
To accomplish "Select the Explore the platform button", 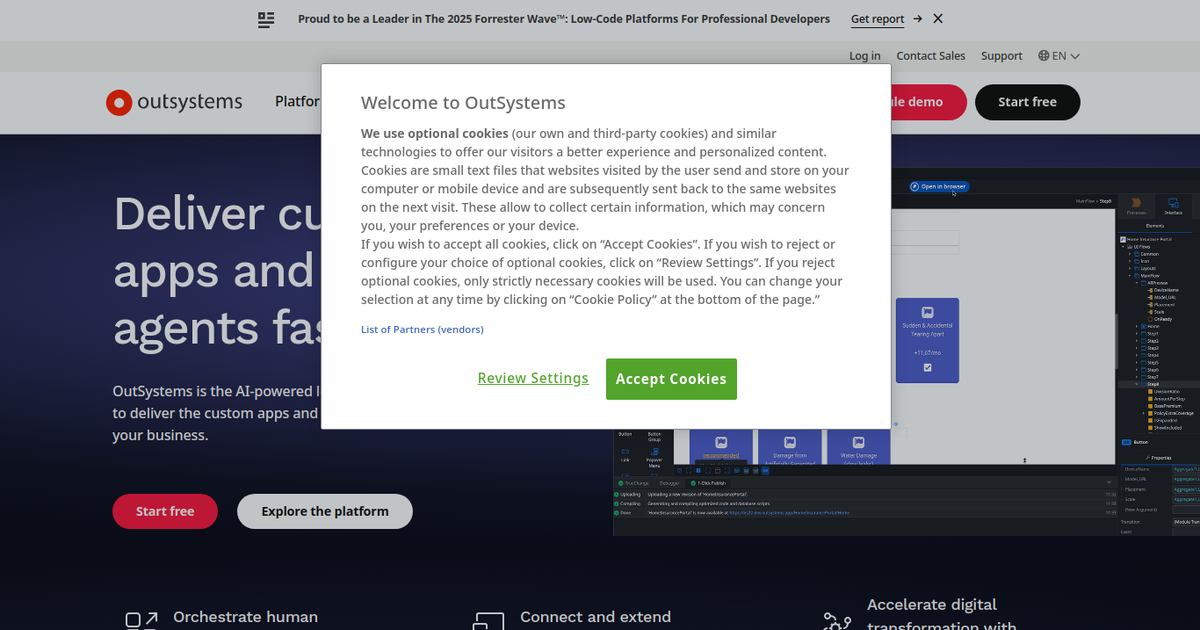I will pos(325,511).
